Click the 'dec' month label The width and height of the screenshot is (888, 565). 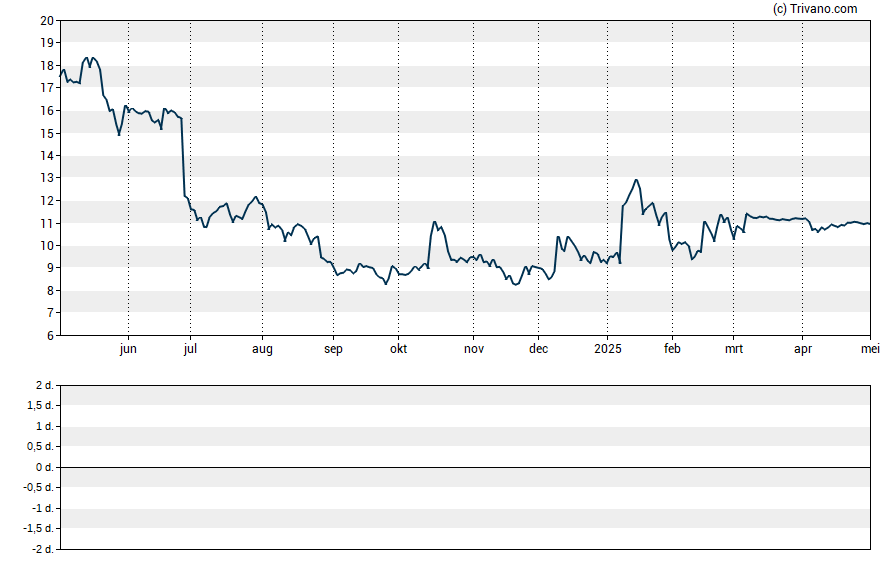click(x=538, y=349)
